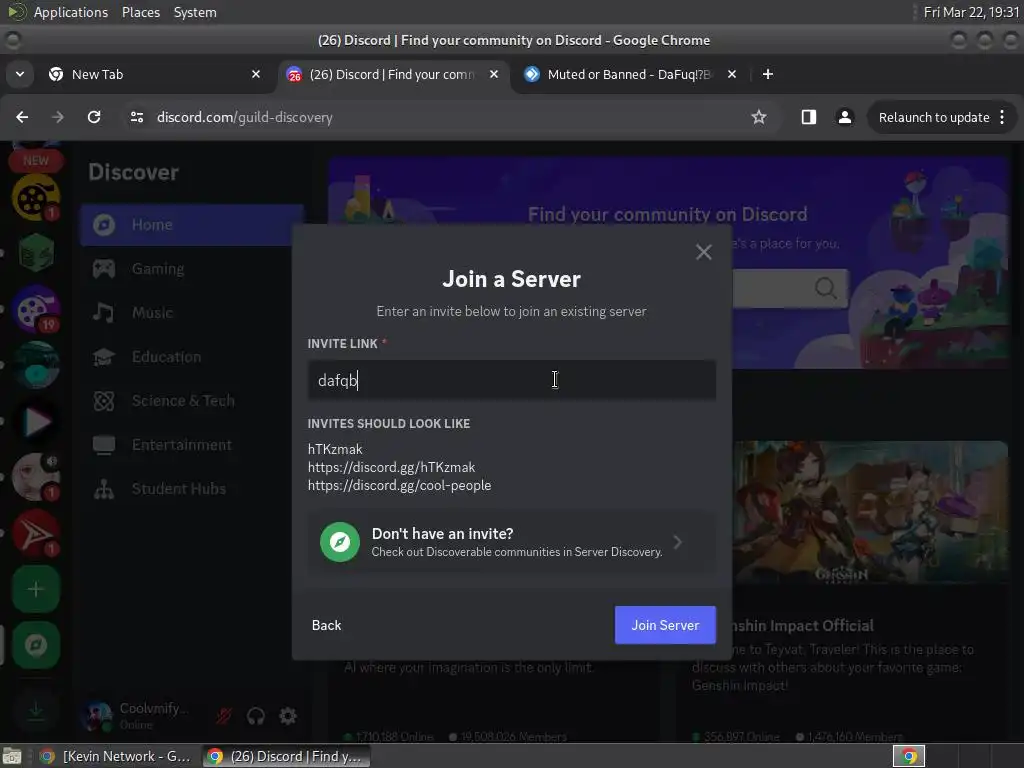Screen dimensions: 1024x768
Task: Close the New Tab tab
Action: tap(256, 74)
